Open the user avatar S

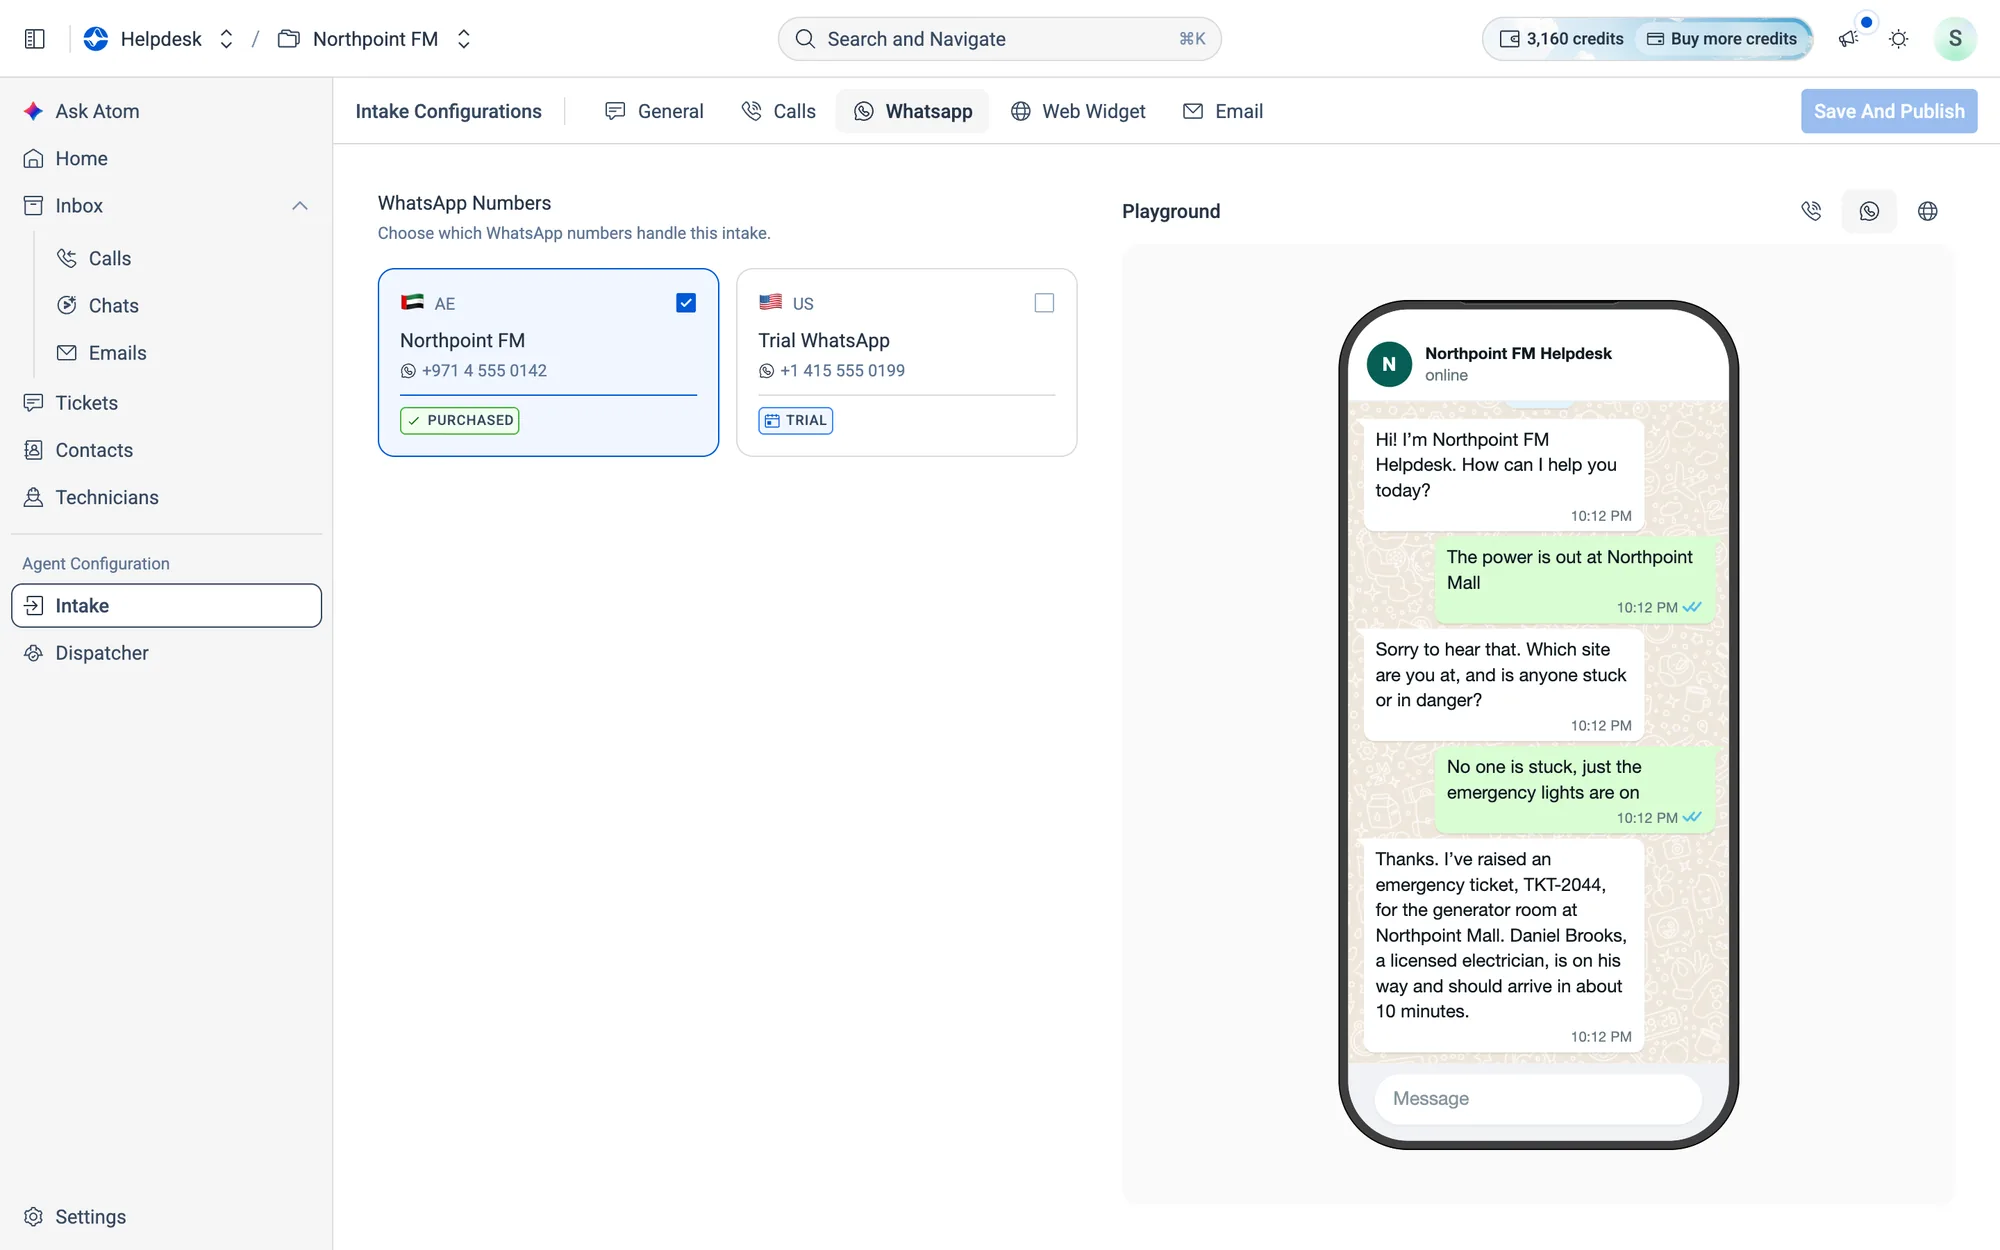(1954, 39)
